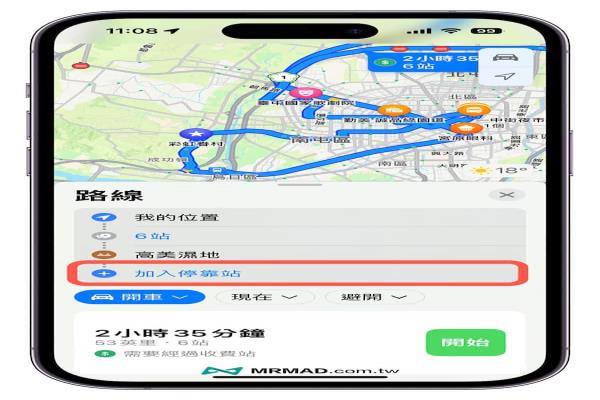The width and height of the screenshot is (600, 400).
Task: Open the 開車 travel mode dropdown
Action: (139, 297)
